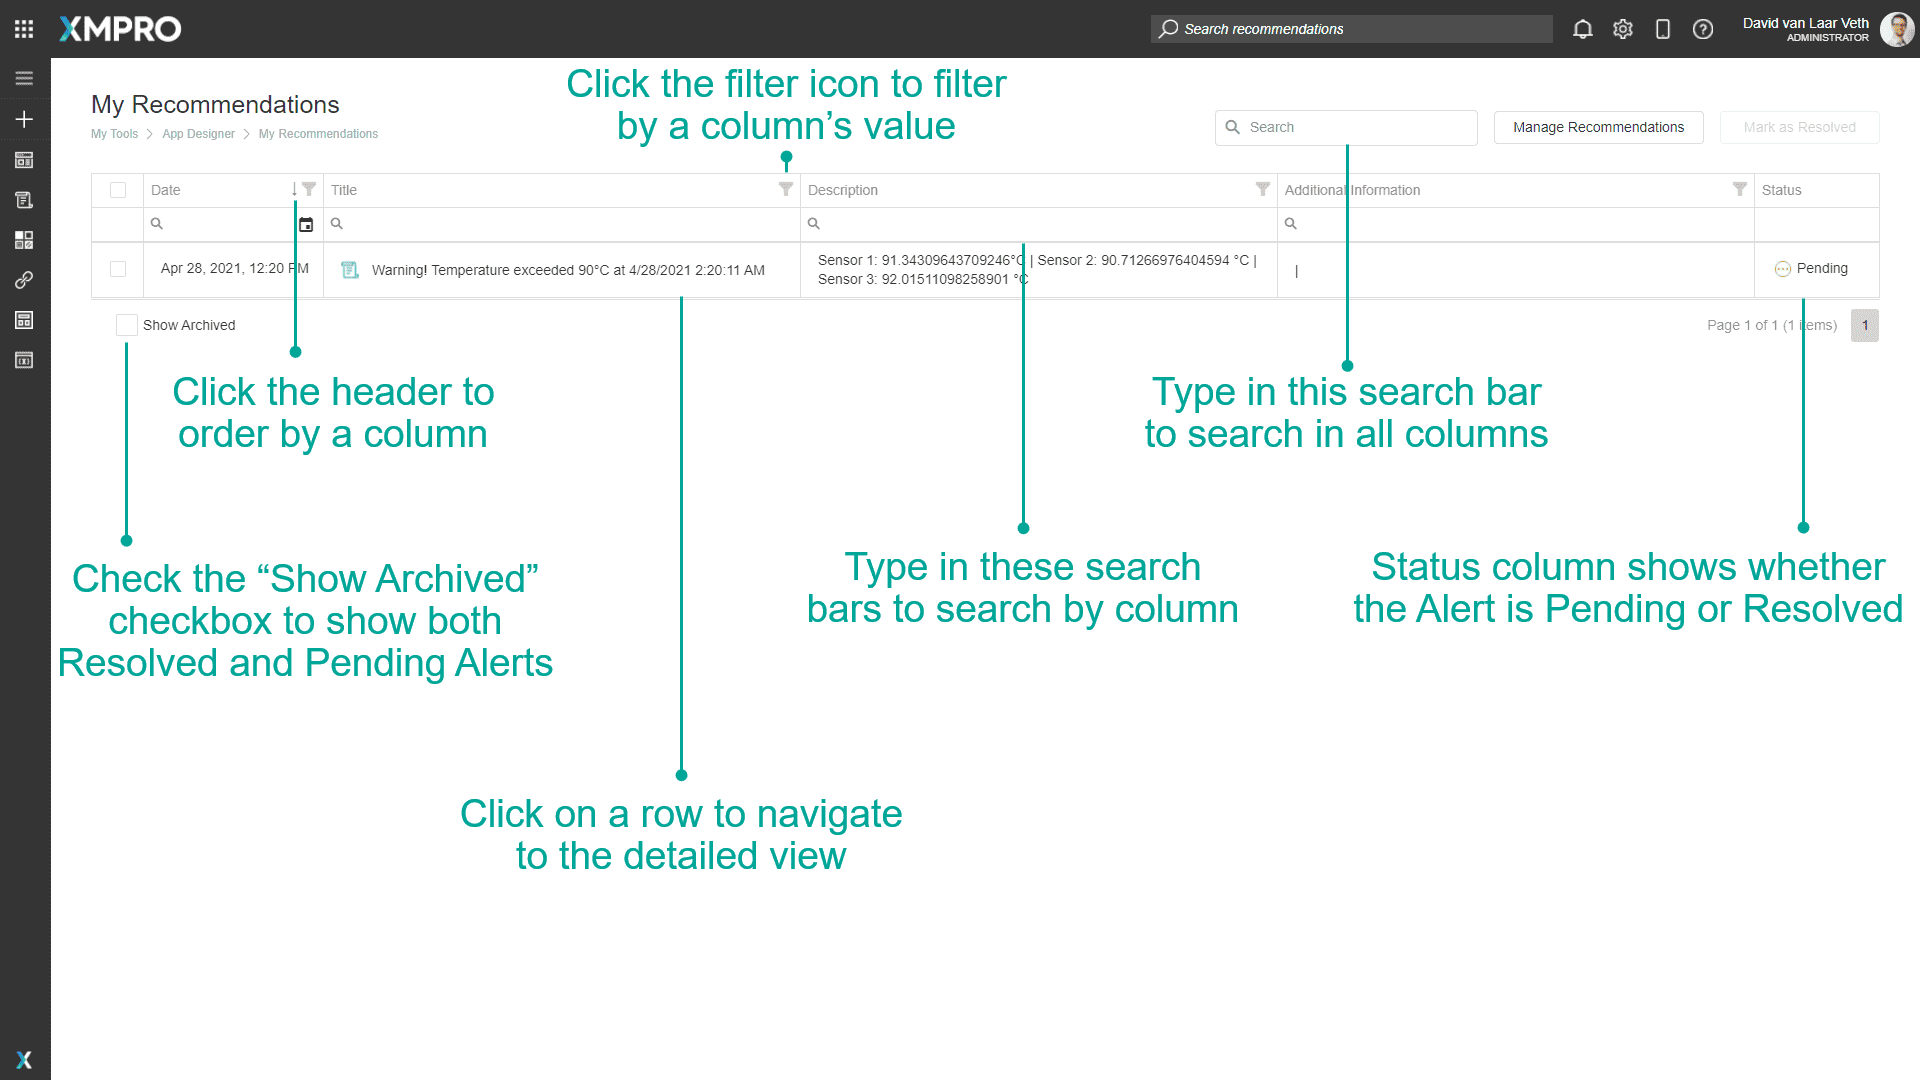Click the link icon in the left sidebar
The image size is (1920, 1080).
click(24, 280)
